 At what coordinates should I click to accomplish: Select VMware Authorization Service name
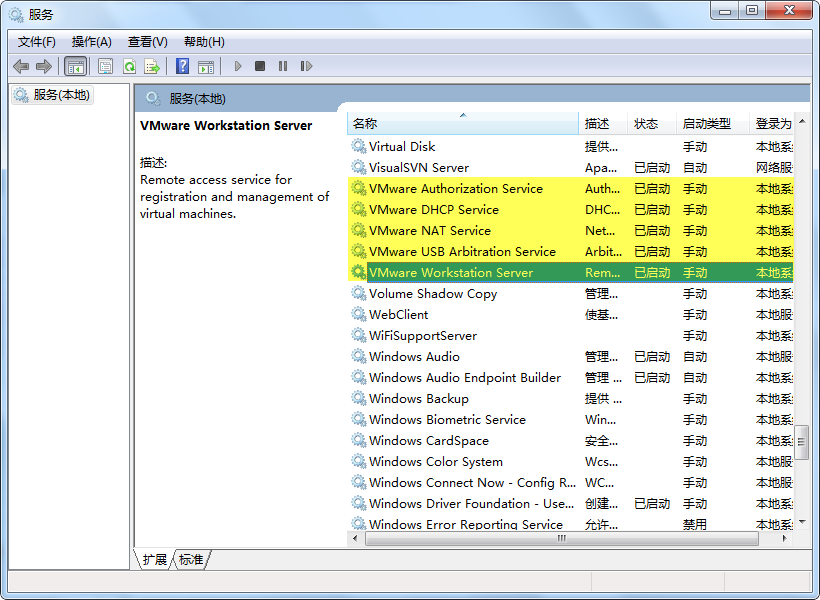tap(455, 188)
